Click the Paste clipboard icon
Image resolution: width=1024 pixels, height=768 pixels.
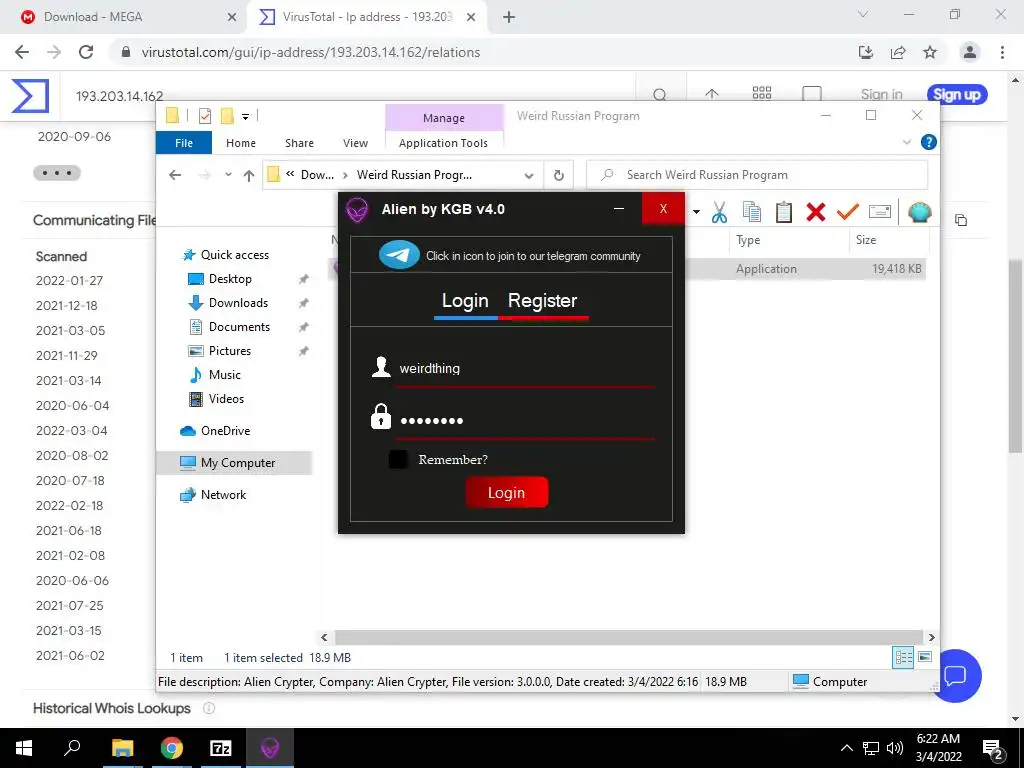(x=784, y=212)
